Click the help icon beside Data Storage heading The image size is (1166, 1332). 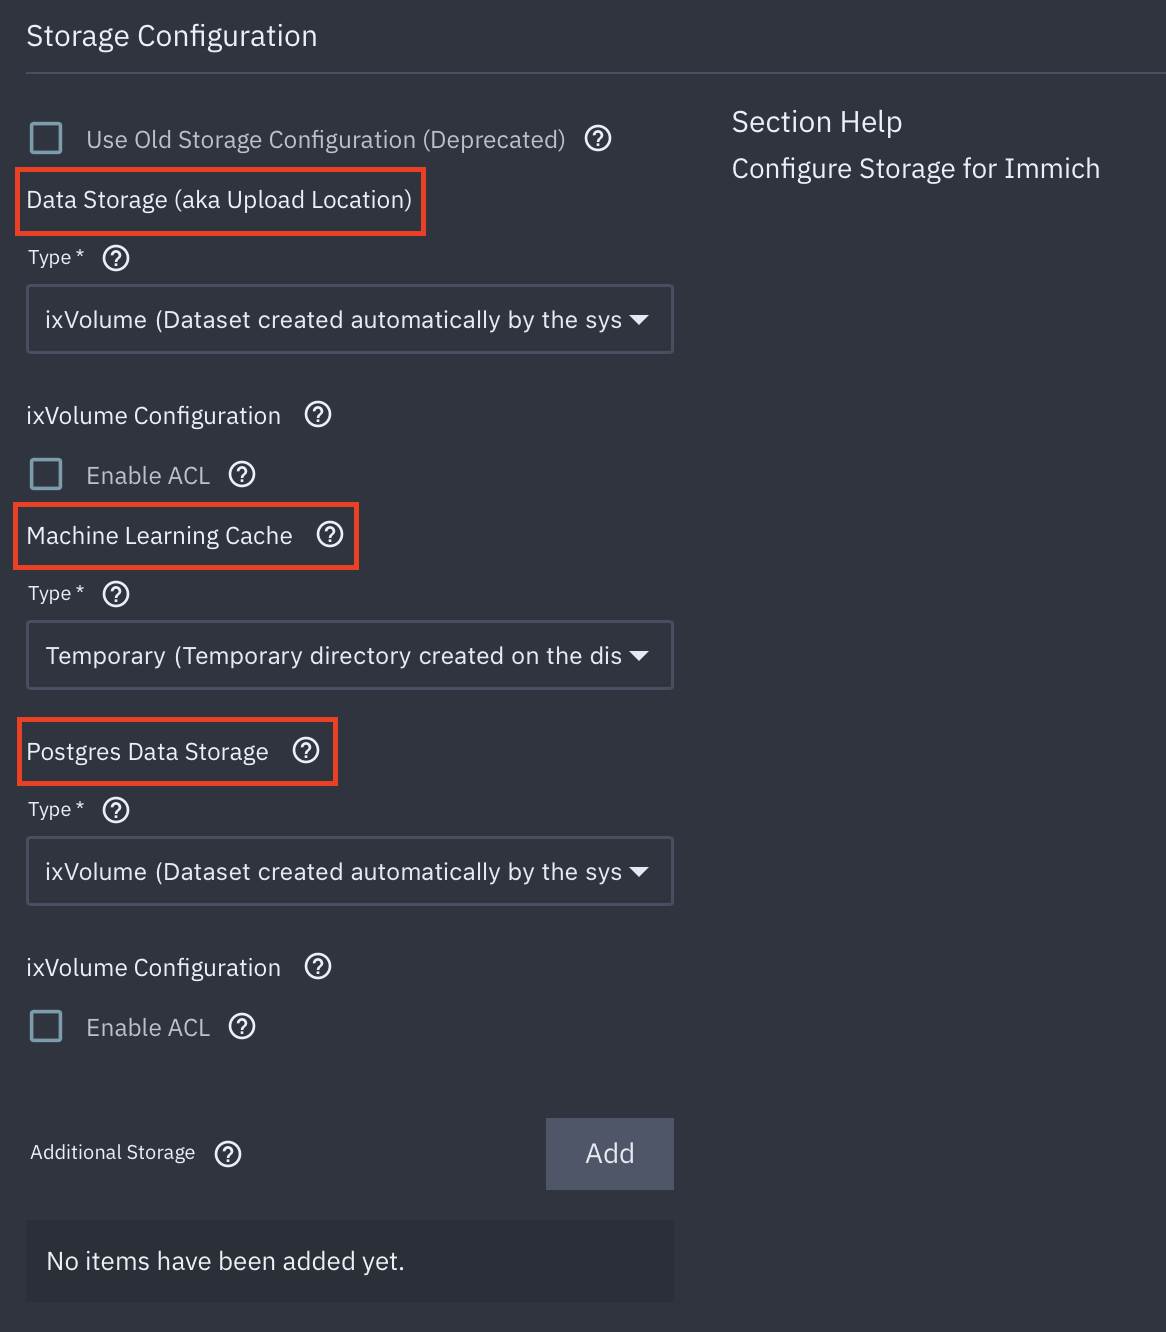point(115,258)
